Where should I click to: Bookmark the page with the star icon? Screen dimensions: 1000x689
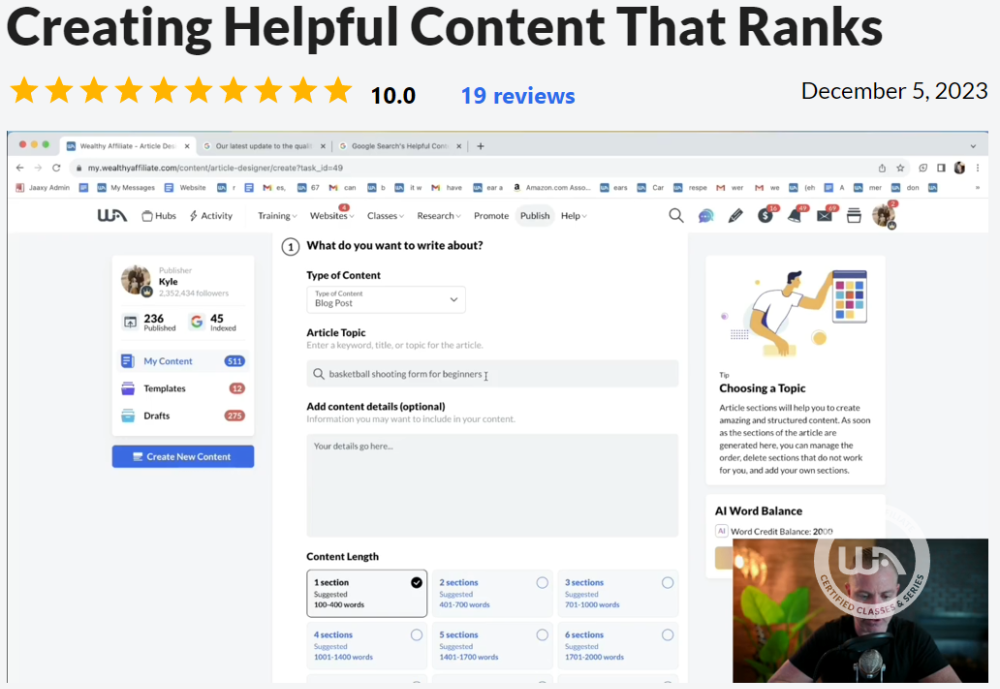point(901,168)
